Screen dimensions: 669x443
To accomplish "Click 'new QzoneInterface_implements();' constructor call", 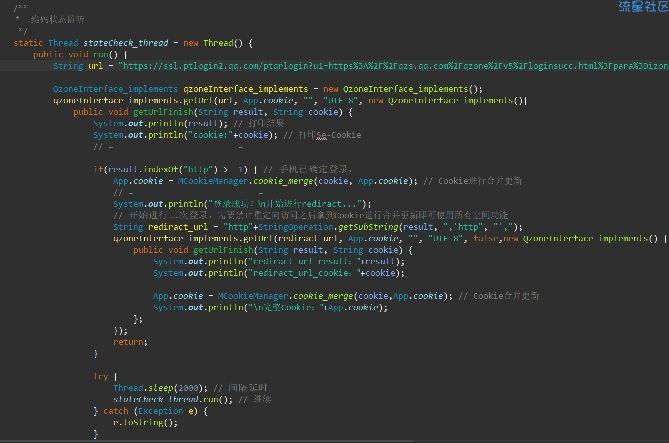I will tap(403, 89).
